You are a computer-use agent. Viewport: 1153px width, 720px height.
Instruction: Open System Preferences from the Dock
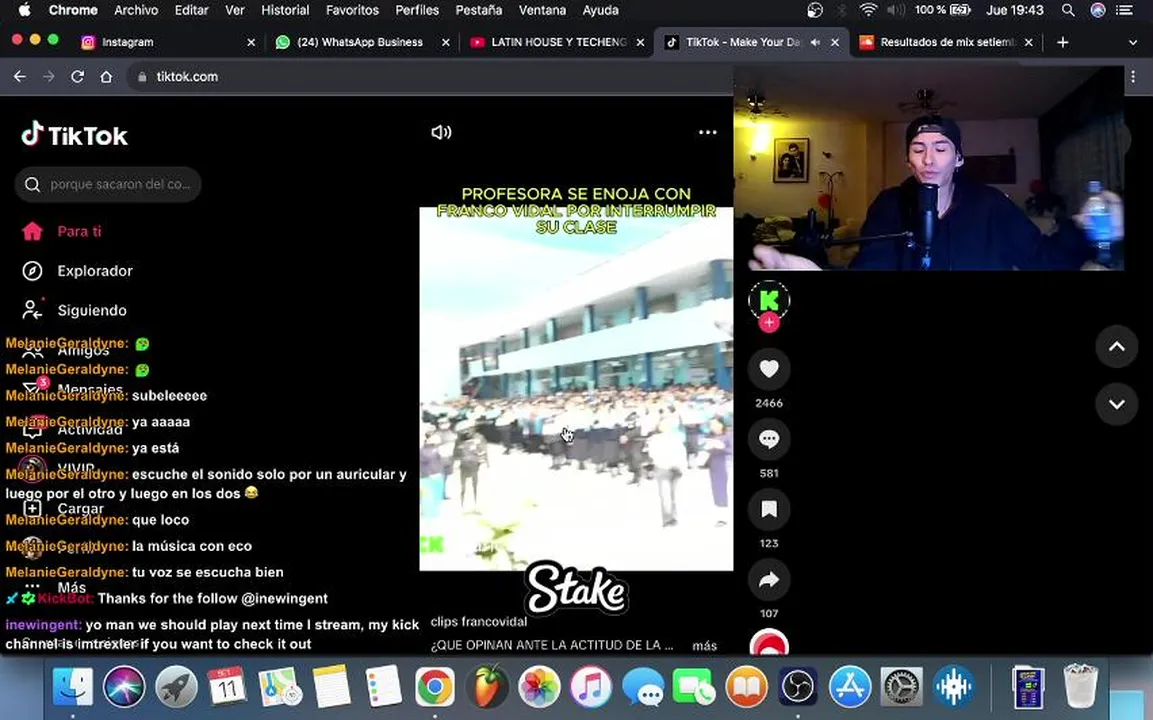point(902,687)
